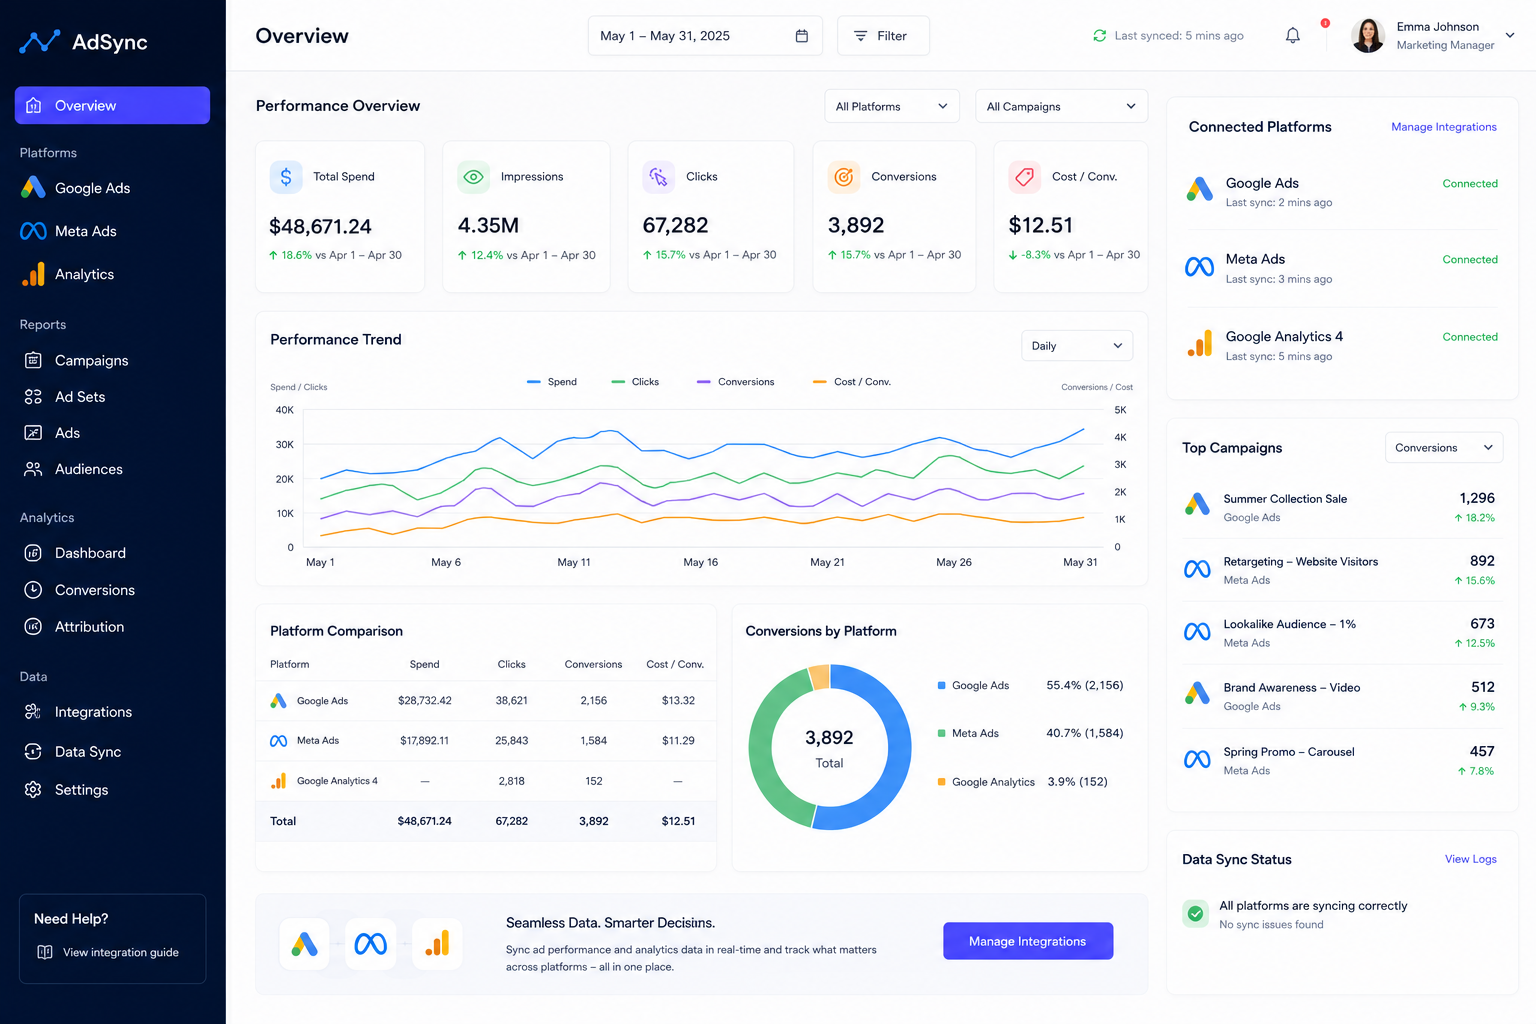Click calendar icon in date range field
1536x1024 pixels.
(801, 36)
